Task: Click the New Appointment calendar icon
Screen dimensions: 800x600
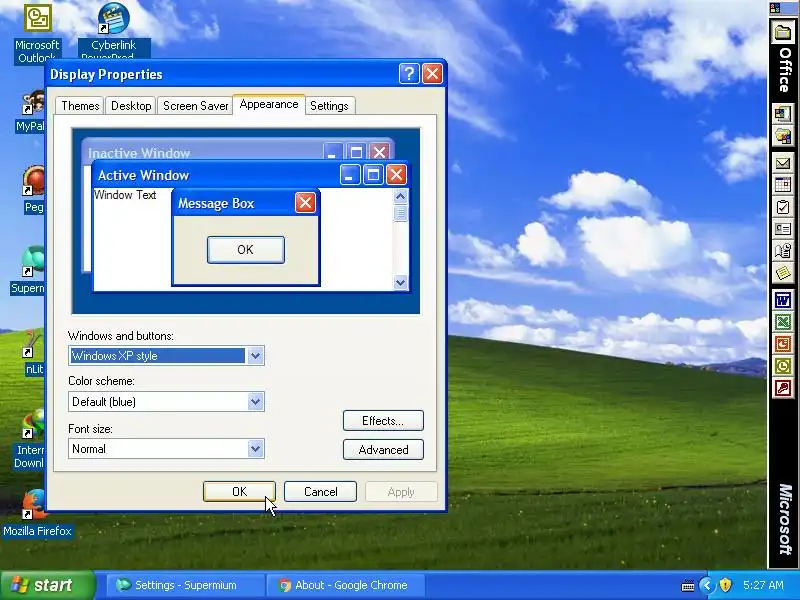Action: [783, 185]
